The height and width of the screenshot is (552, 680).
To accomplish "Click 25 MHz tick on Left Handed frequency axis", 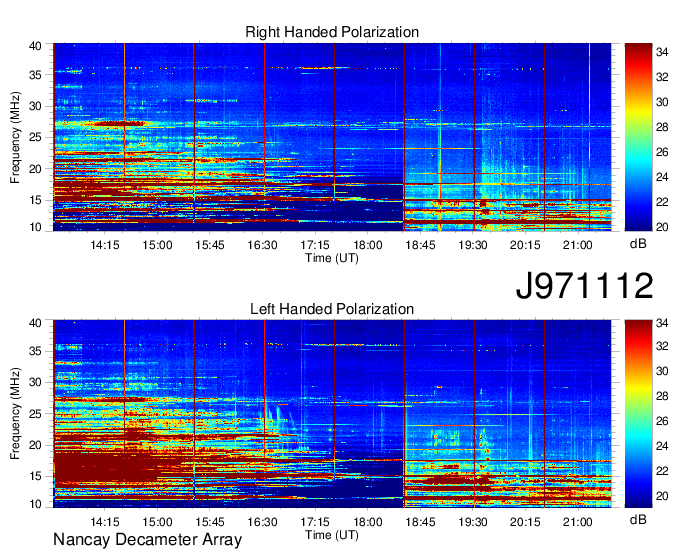I will tap(35, 414).
